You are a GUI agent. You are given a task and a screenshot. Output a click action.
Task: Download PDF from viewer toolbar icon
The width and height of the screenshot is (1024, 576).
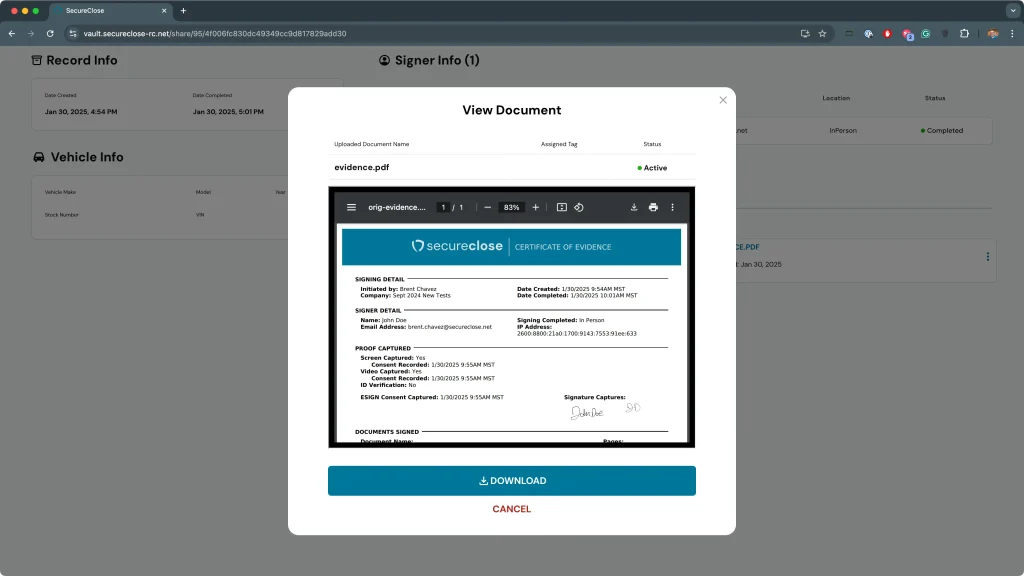(634, 207)
